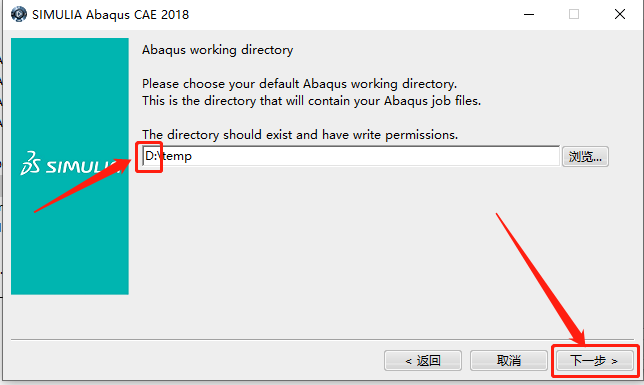Viewport: 644px width, 385px height.
Task: Proceed with the 下一步 > button
Action: click(x=594, y=361)
